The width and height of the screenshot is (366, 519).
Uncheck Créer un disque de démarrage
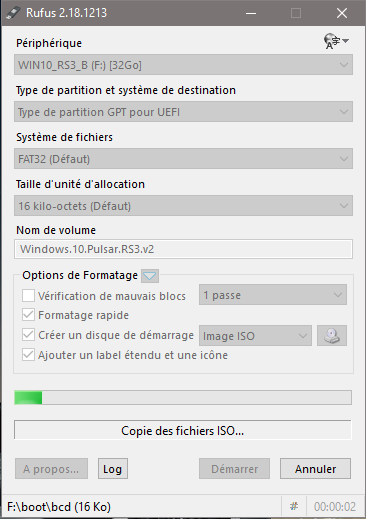28,335
